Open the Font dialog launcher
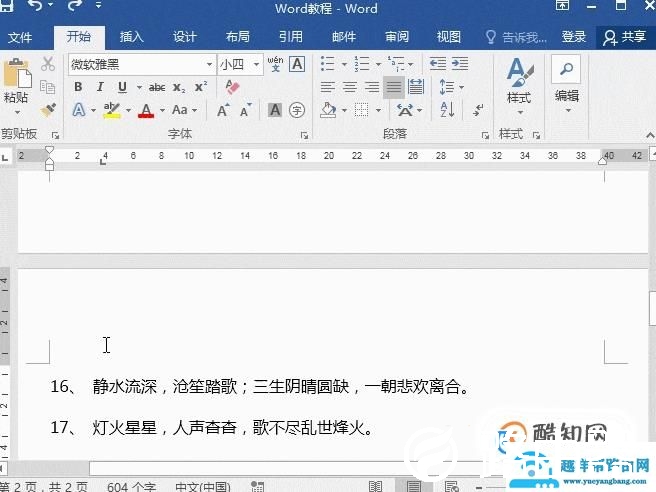This screenshot has height=492, width=656. (305, 135)
